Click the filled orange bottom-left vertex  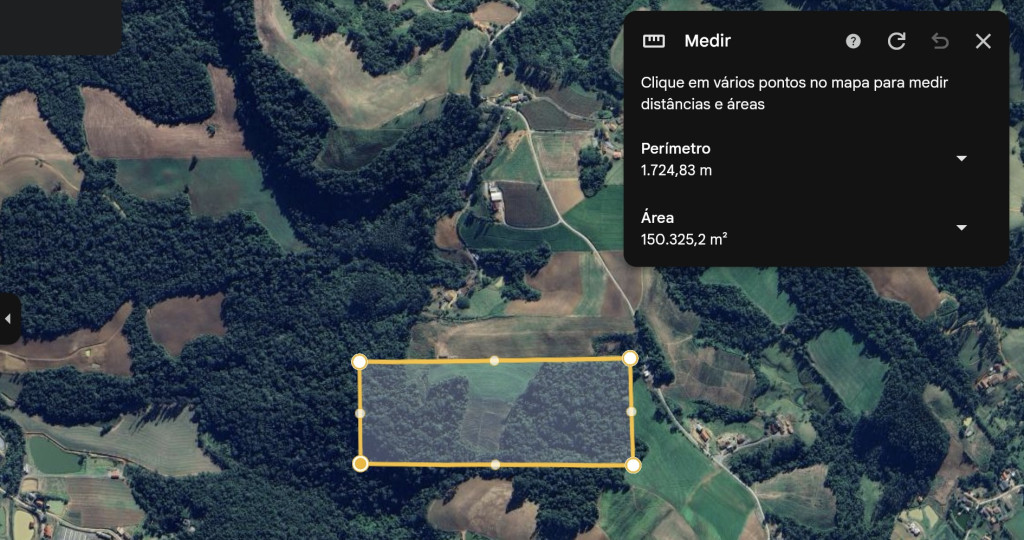[x=360, y=464]
